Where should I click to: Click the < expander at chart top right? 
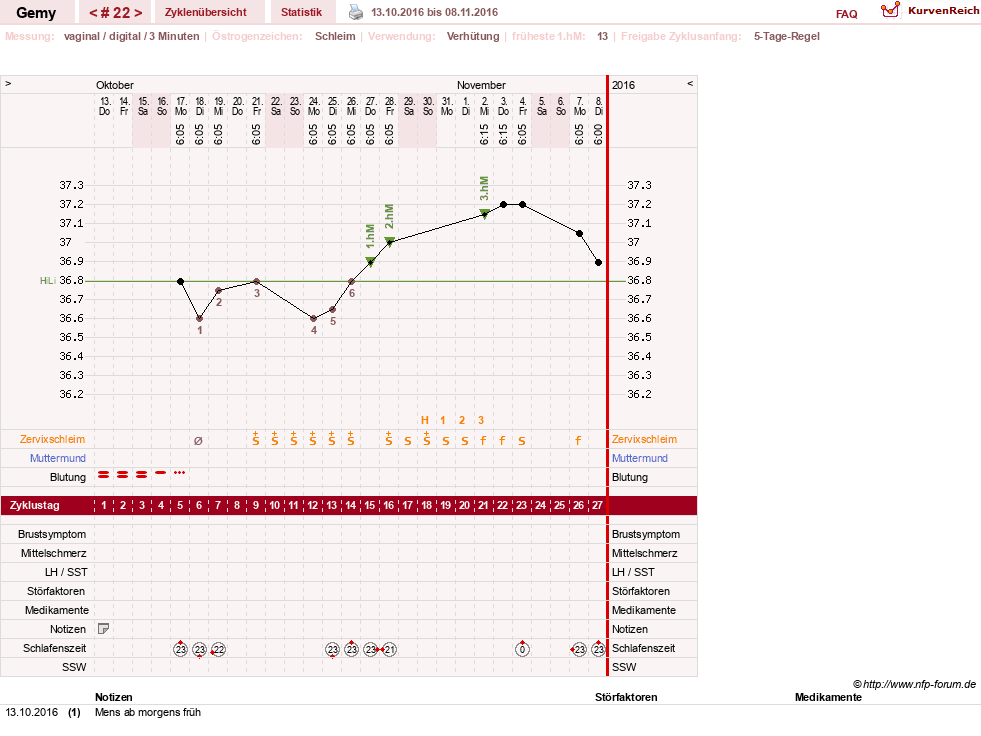(690, 83)
